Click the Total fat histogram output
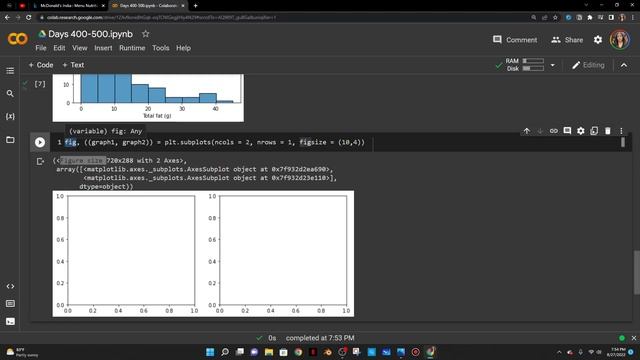 point(148,98)
